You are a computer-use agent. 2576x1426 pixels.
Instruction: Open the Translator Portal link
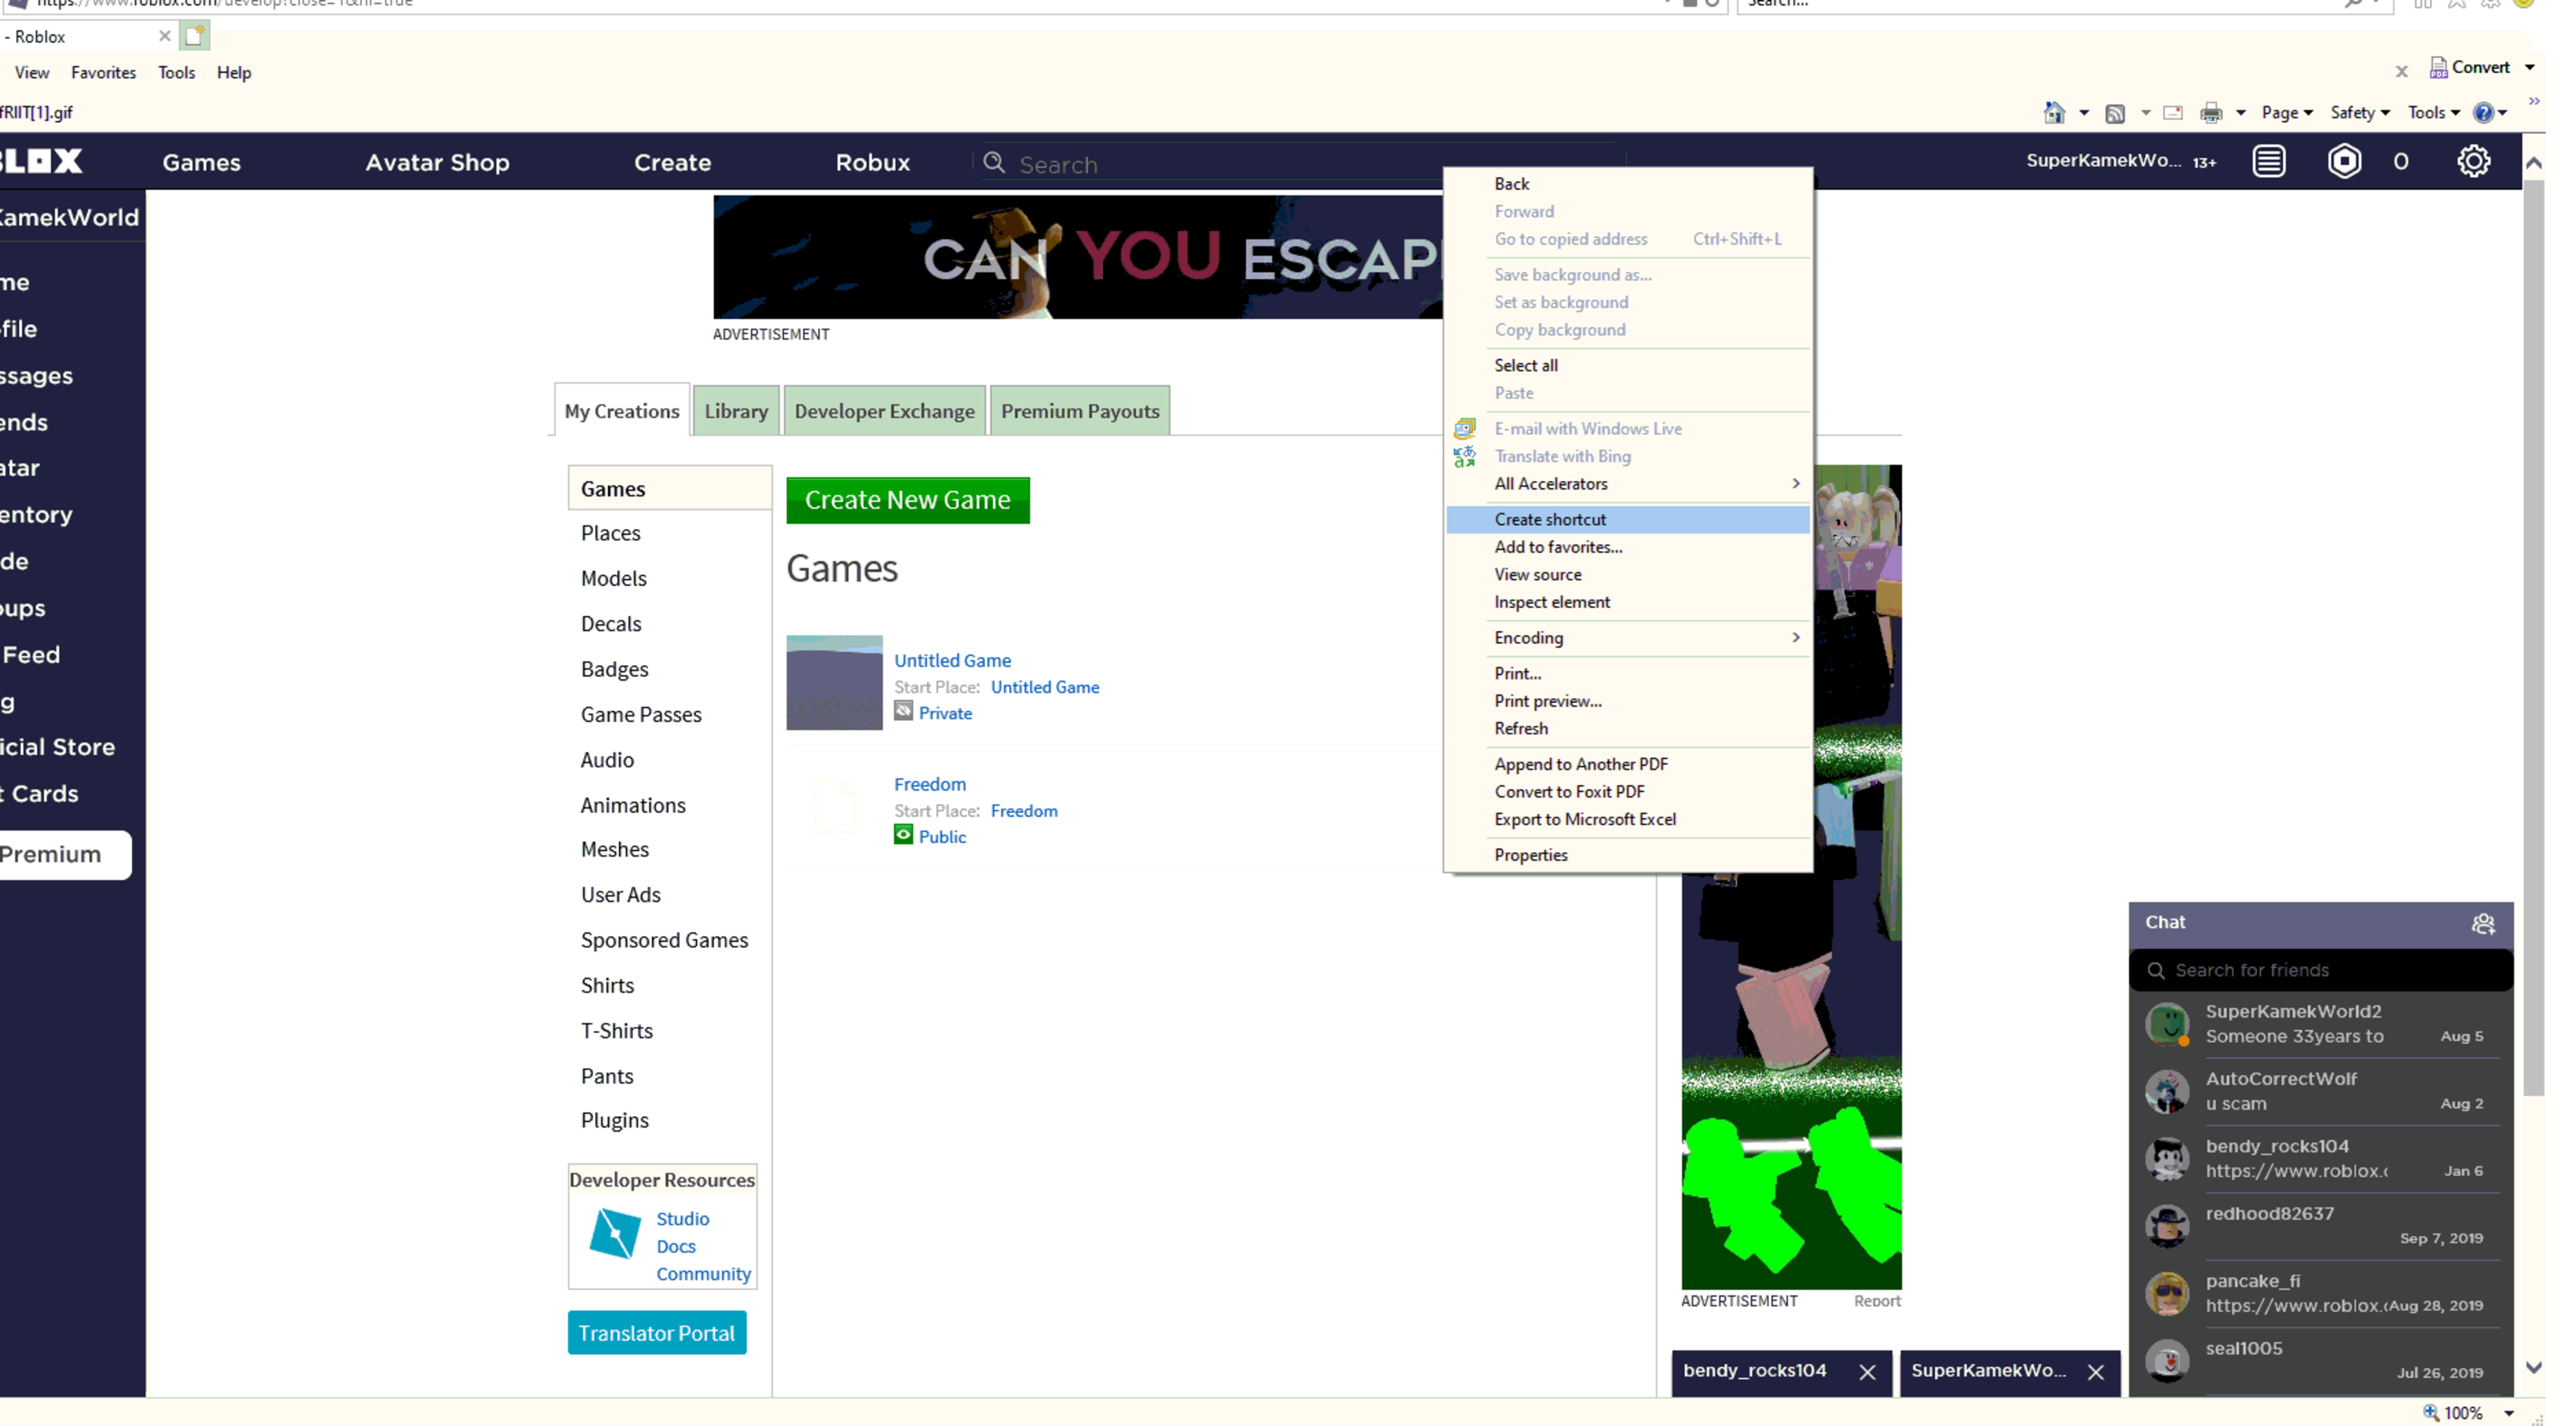point(657,1331)
